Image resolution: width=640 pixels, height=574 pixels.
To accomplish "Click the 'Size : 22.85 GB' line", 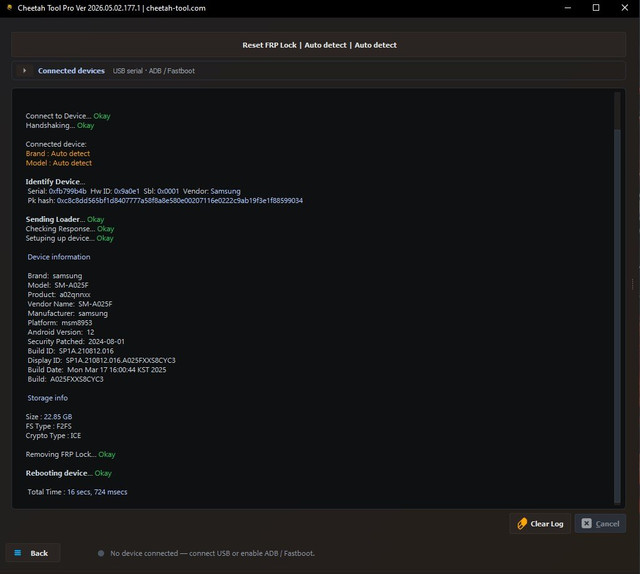I will coord(49,416).
